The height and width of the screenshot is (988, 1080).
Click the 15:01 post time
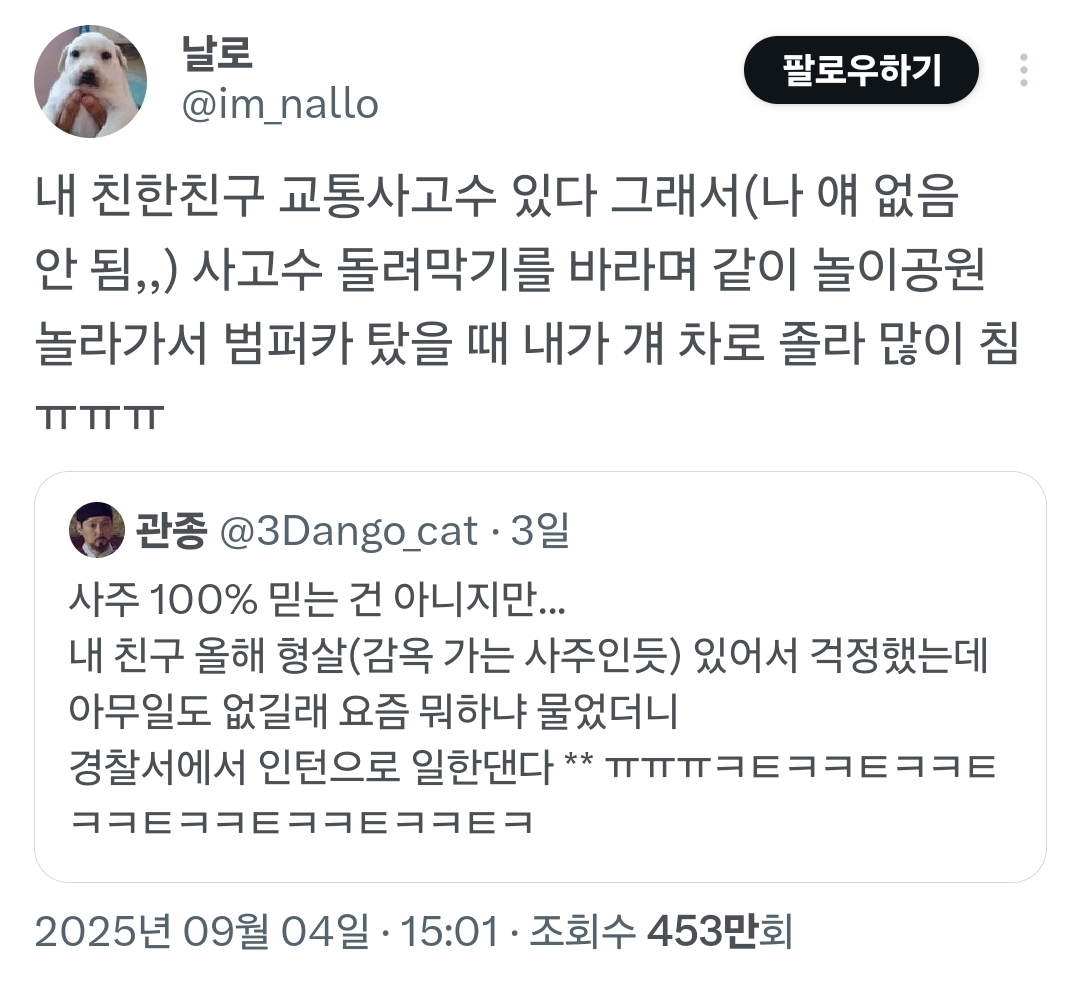449,932
